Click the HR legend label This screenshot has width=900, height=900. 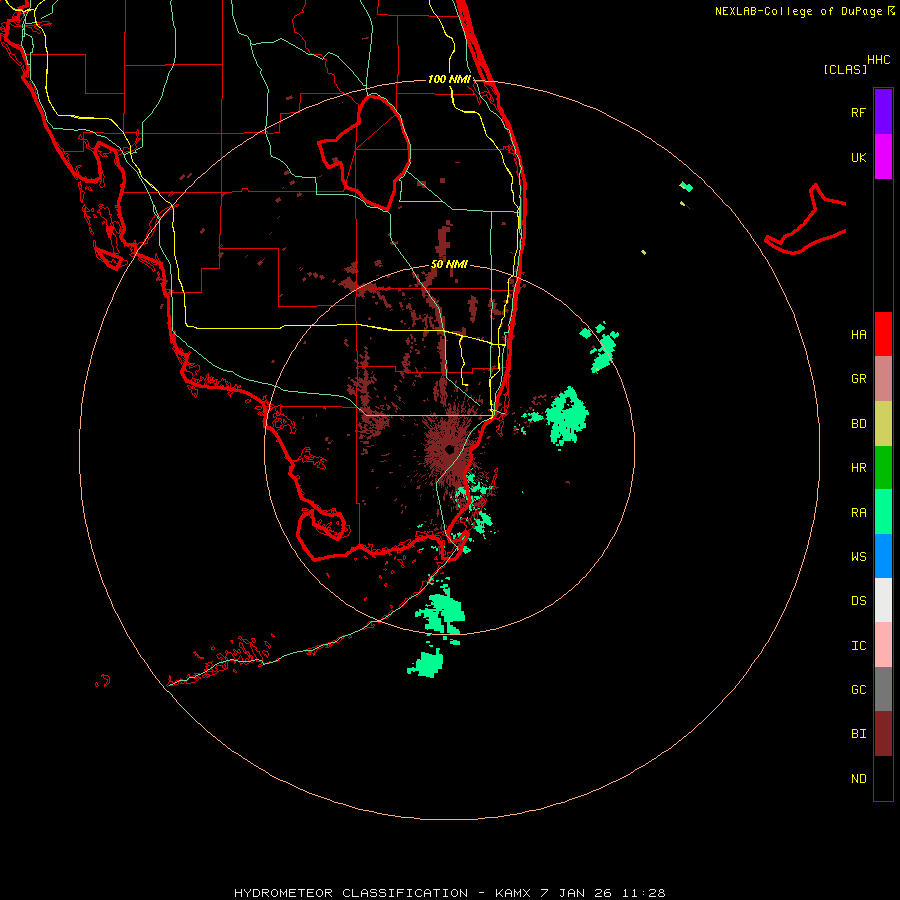pyautogui.click(x=858, y=468)
